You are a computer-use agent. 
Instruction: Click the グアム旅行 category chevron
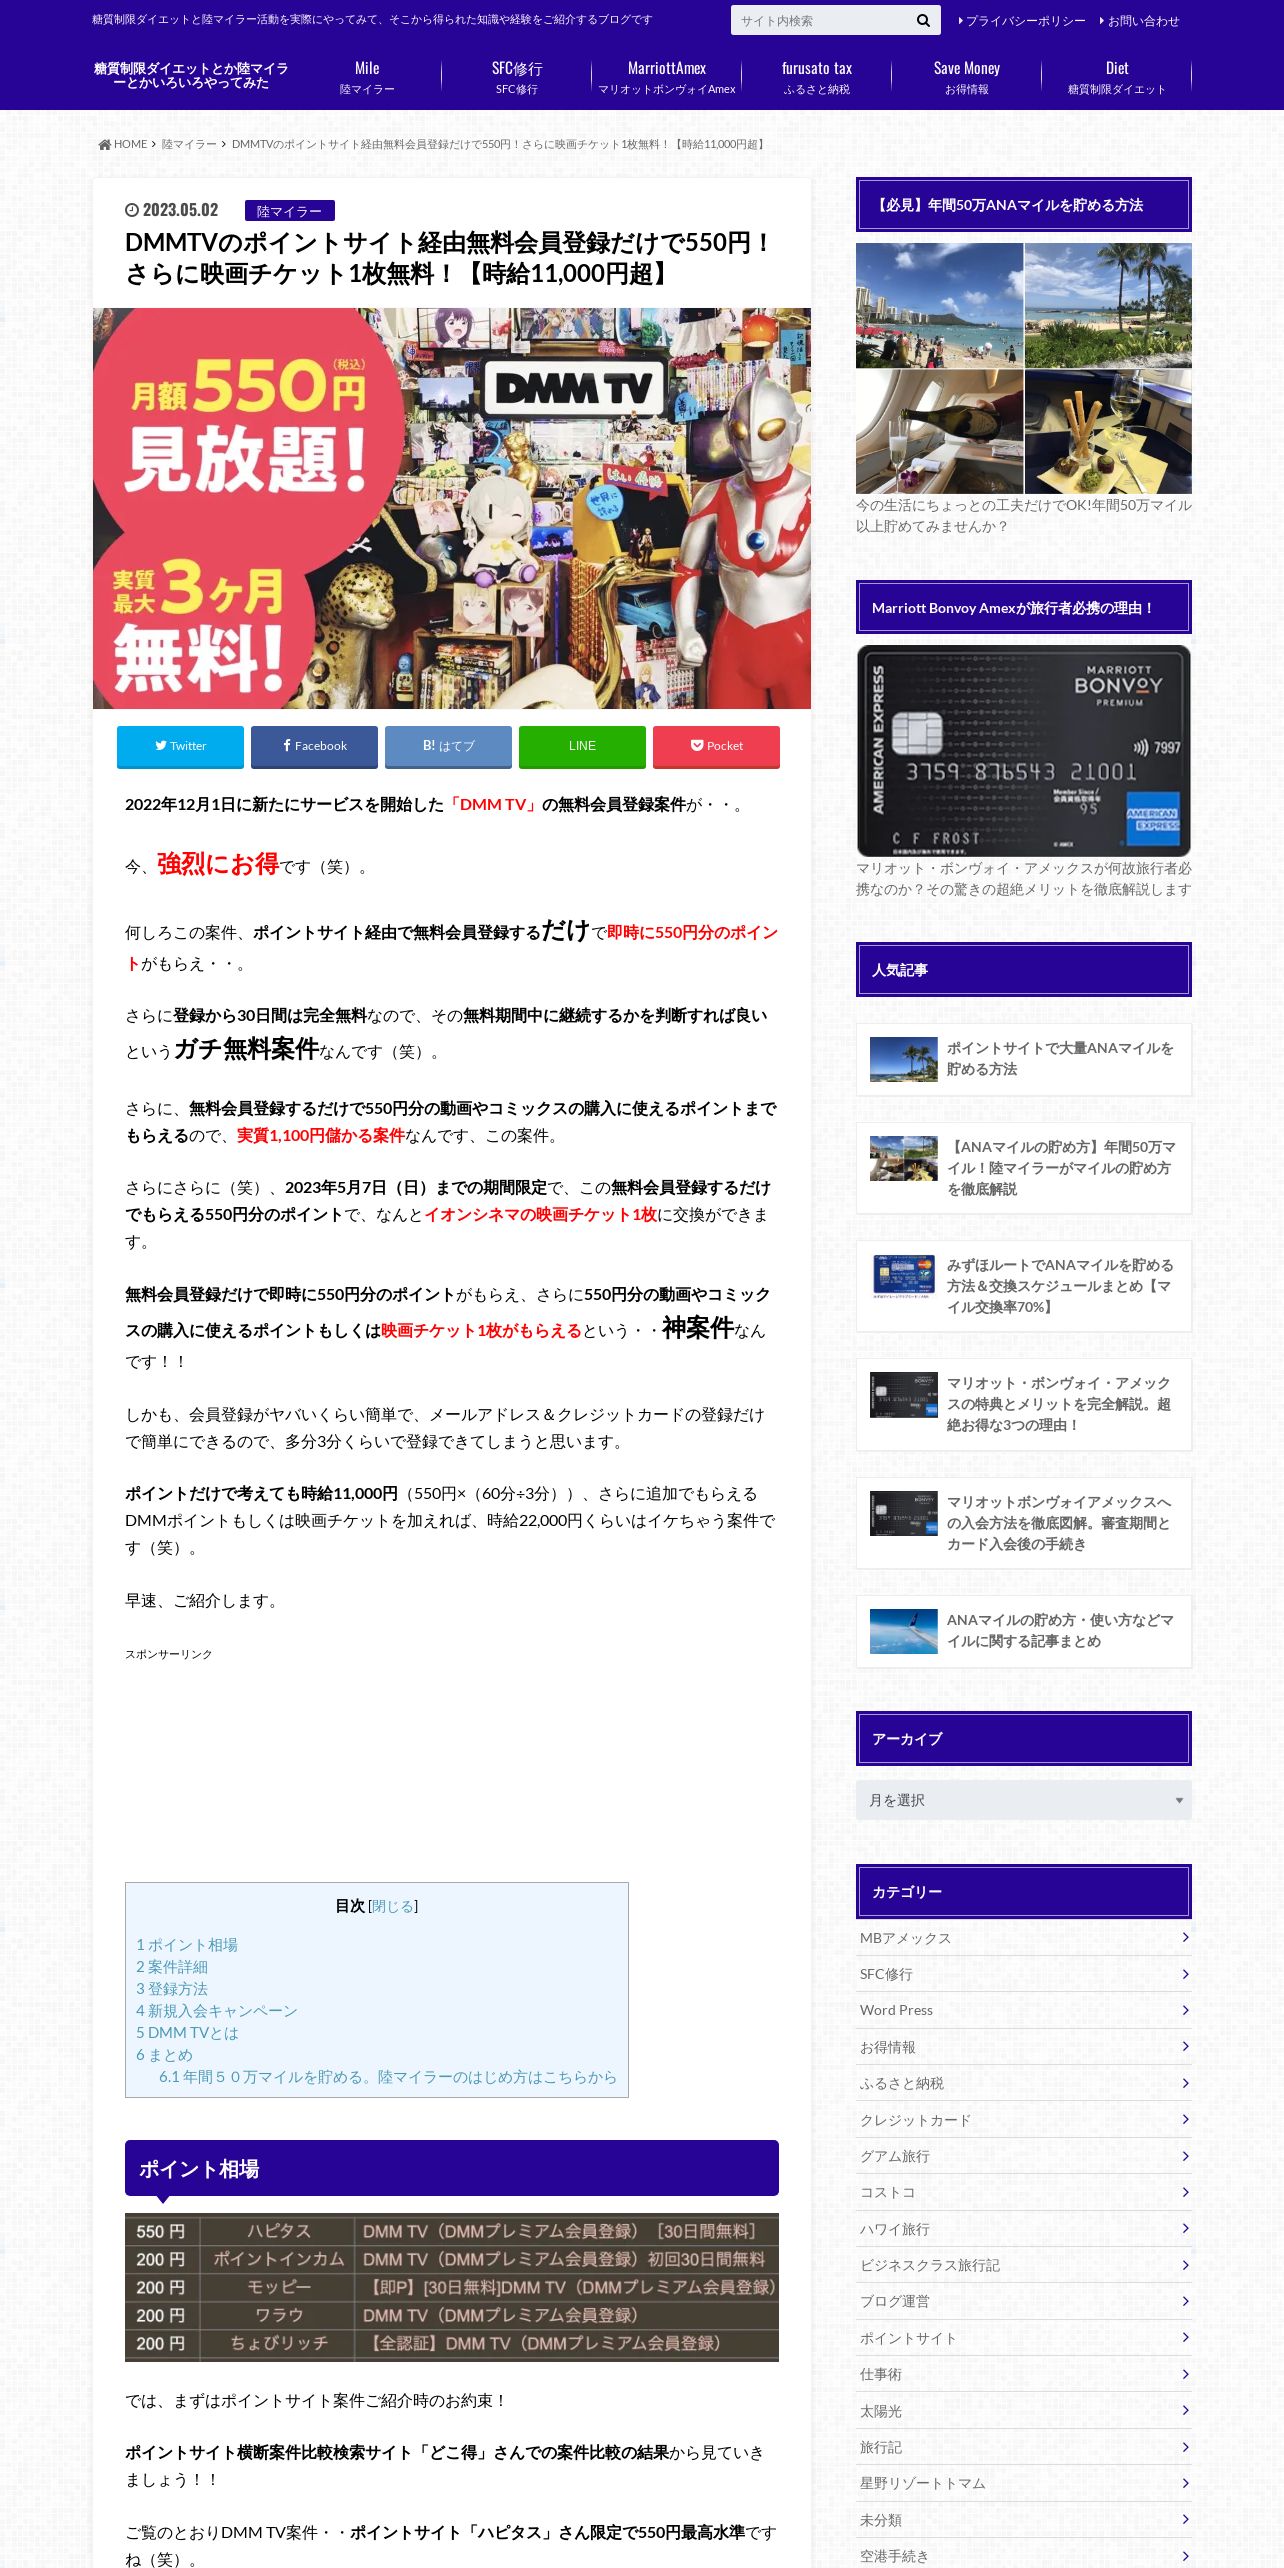pyautogui.click(x=1185, y=2156)
